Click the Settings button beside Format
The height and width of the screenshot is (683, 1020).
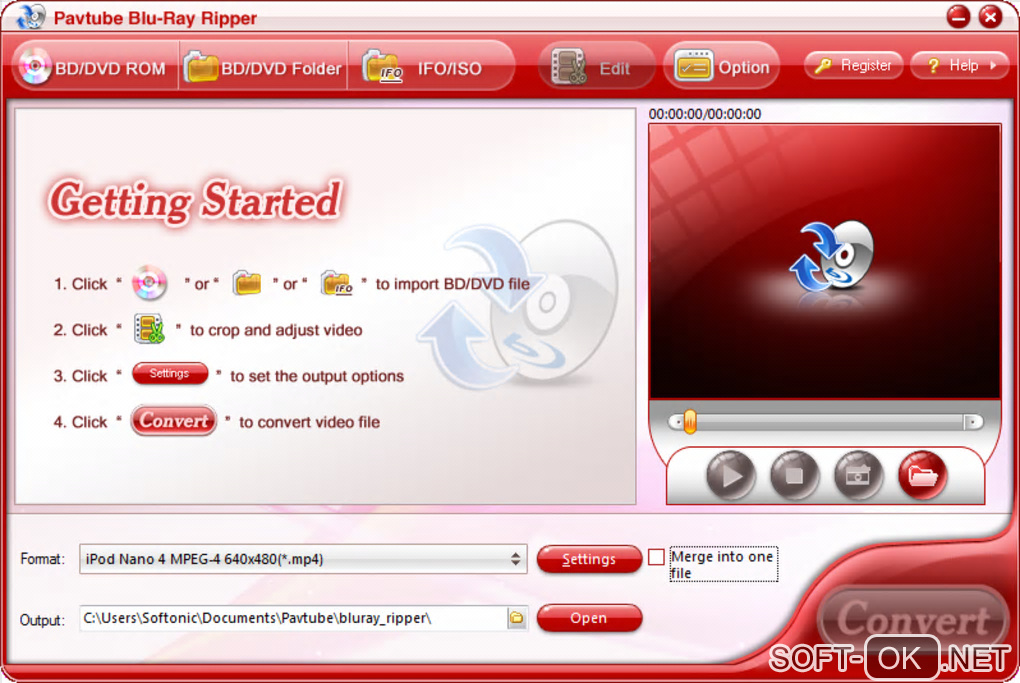pos(589,559)
